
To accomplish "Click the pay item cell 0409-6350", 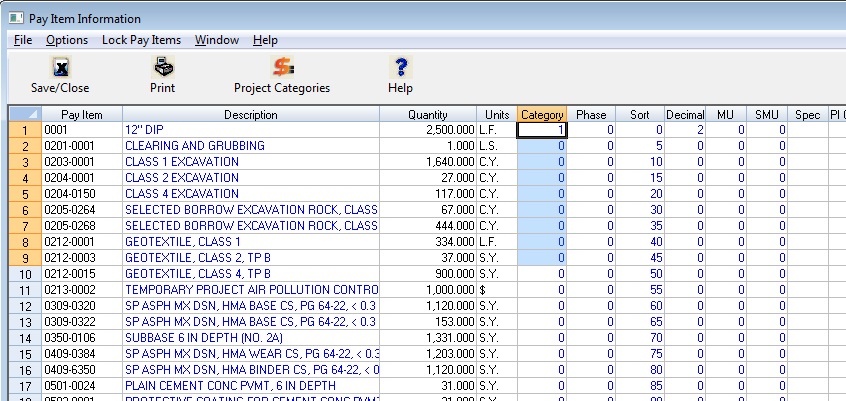I will pyautogui.click(x=82, y=370).
